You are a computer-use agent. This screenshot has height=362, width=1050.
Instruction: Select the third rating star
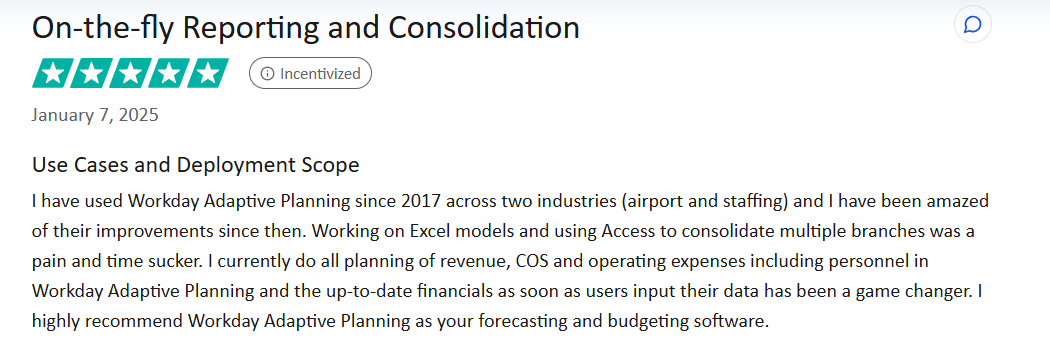click(131, 73)
